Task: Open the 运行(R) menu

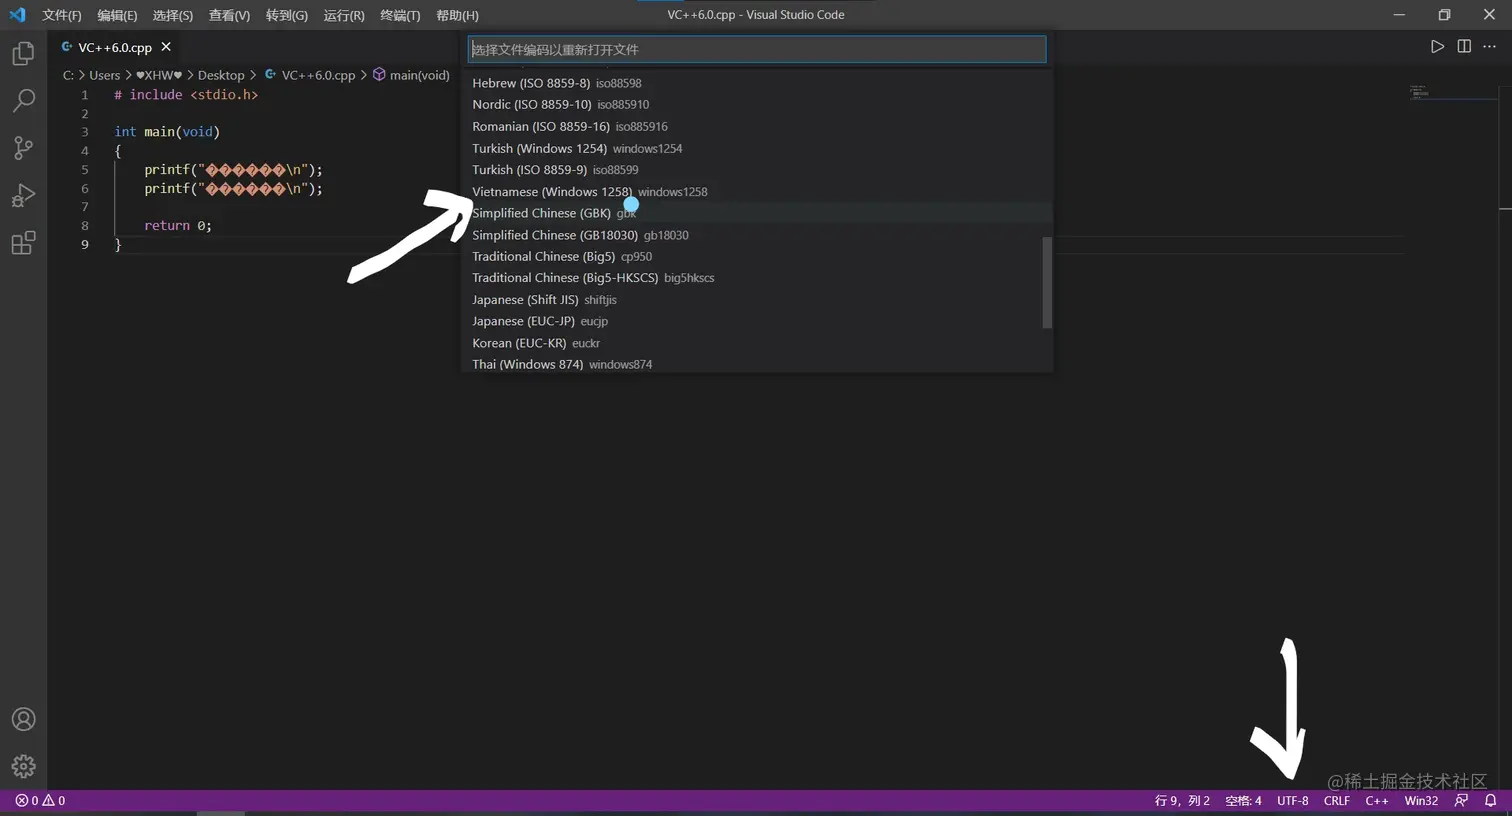Action: (x=344, y=15)
